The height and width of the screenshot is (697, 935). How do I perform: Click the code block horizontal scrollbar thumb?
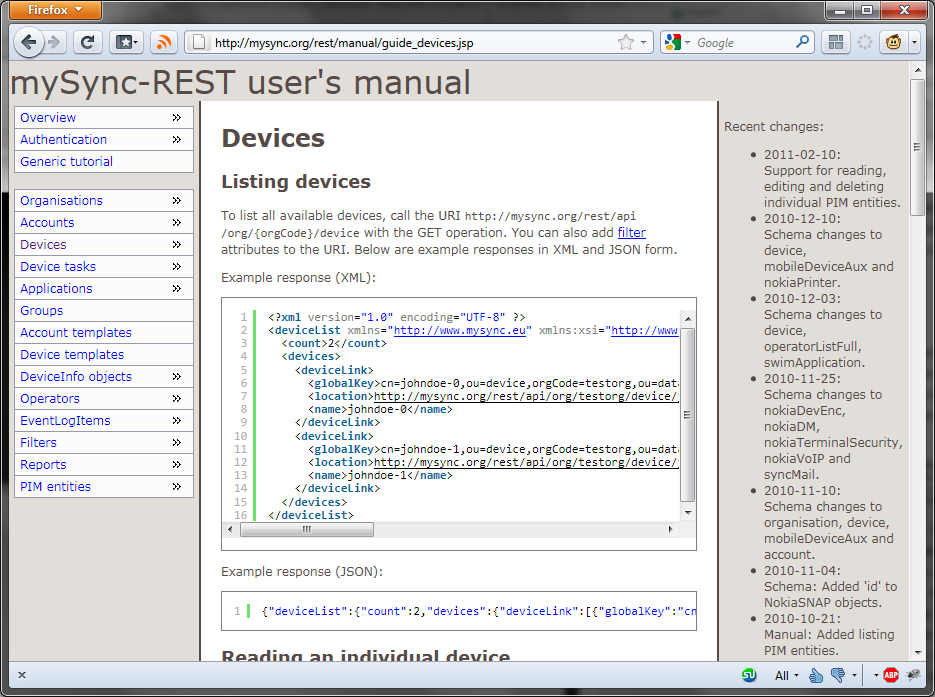pos(306,529)
